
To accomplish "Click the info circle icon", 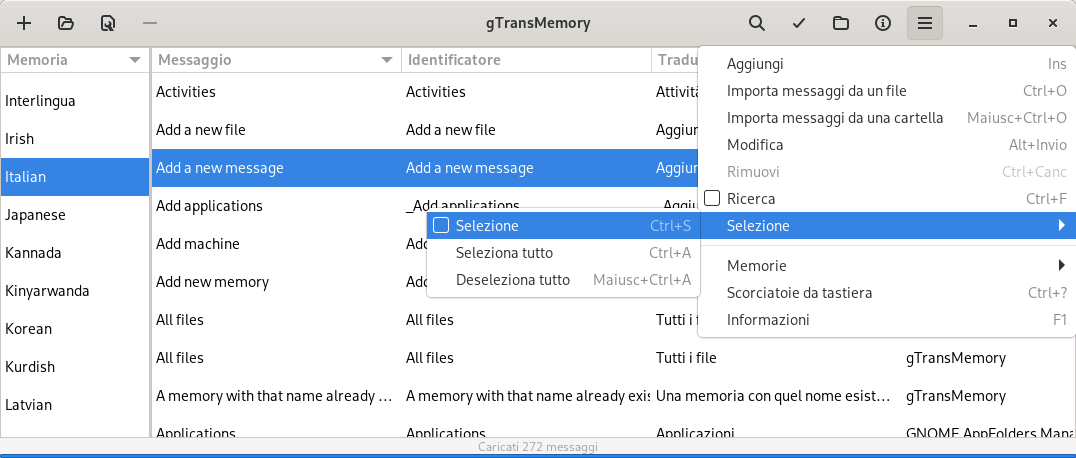I will (x=882, y=23).
